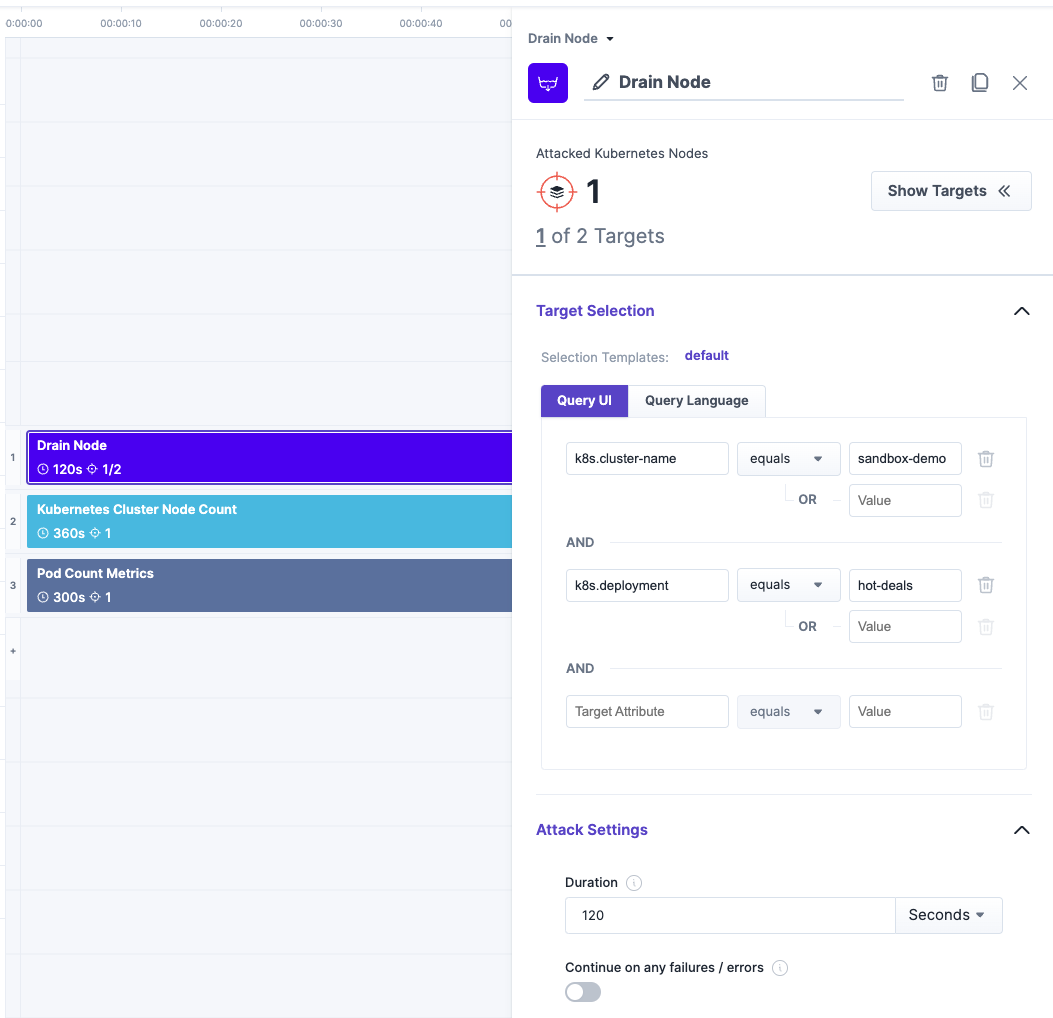Open equals operator dropdown for Target Attribute row

788,712
